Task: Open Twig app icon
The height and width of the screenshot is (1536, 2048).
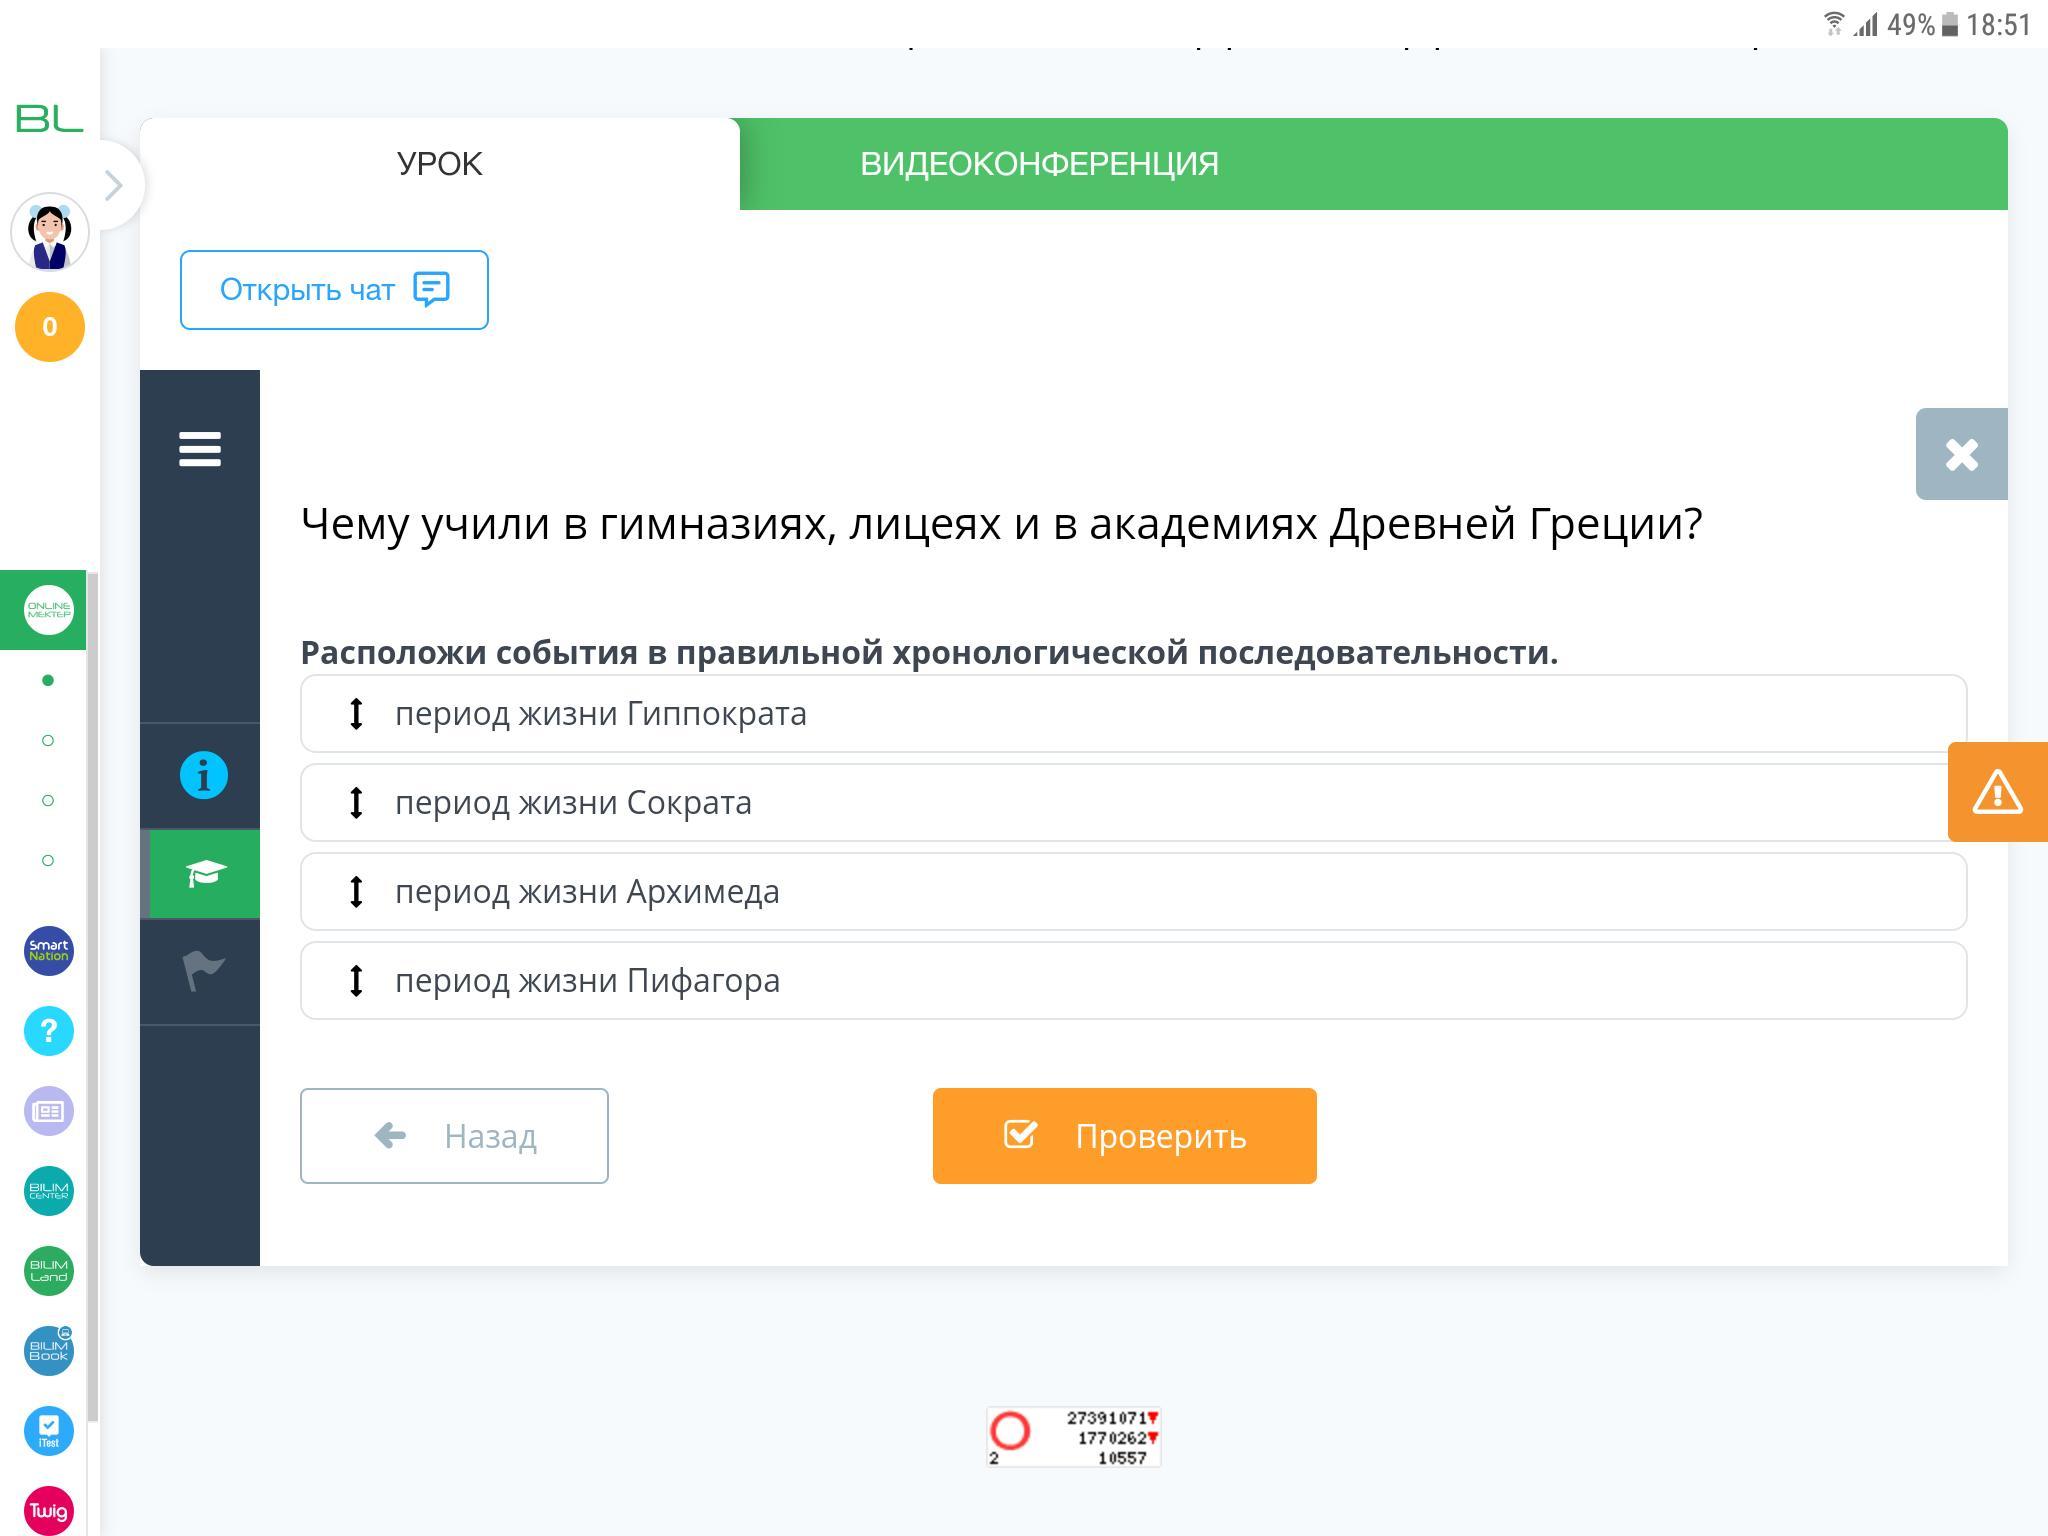Action: 49,1510
